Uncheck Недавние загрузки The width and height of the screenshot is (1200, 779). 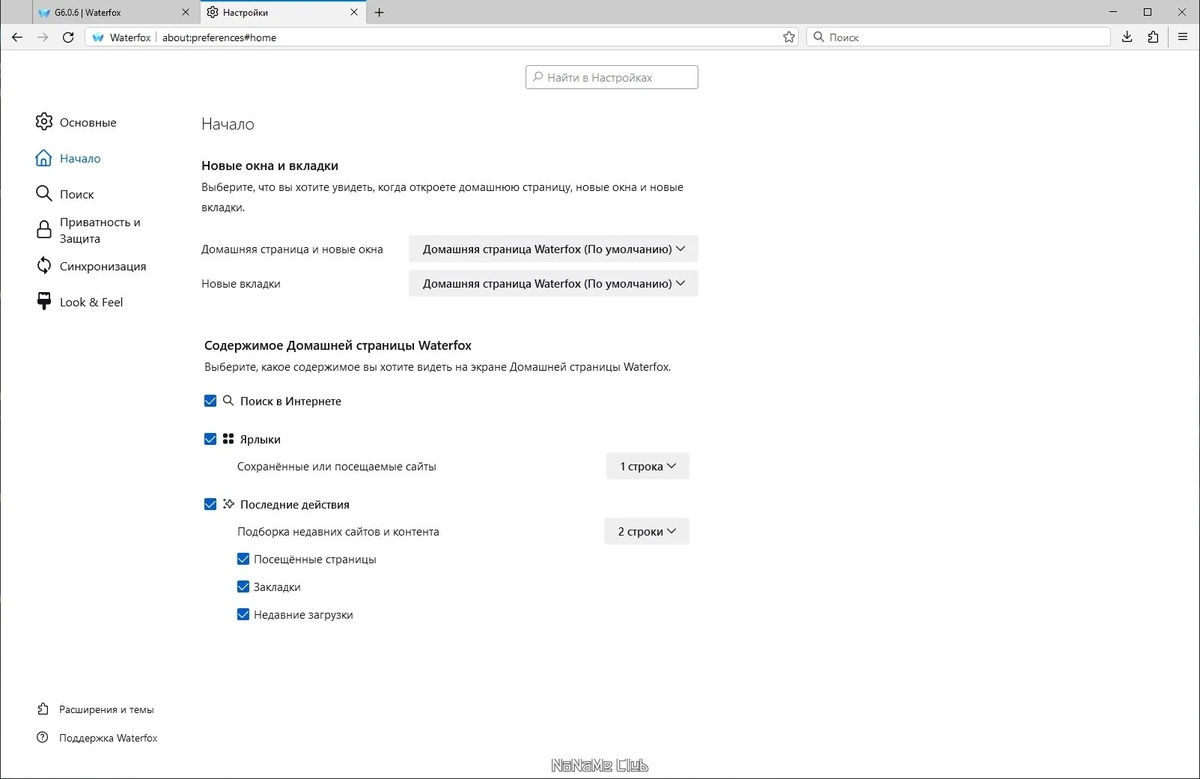tap(243, 615)
